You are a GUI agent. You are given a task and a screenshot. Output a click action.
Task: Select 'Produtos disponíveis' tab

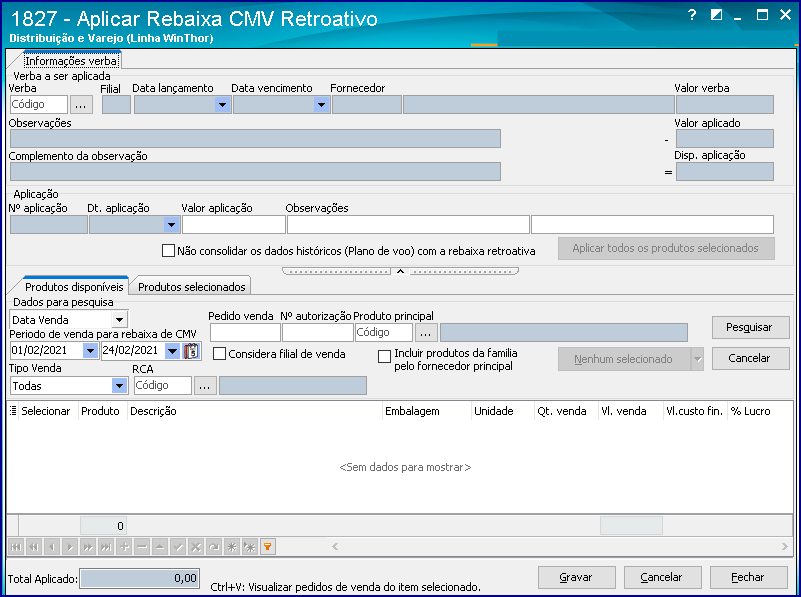coord(74,286)
